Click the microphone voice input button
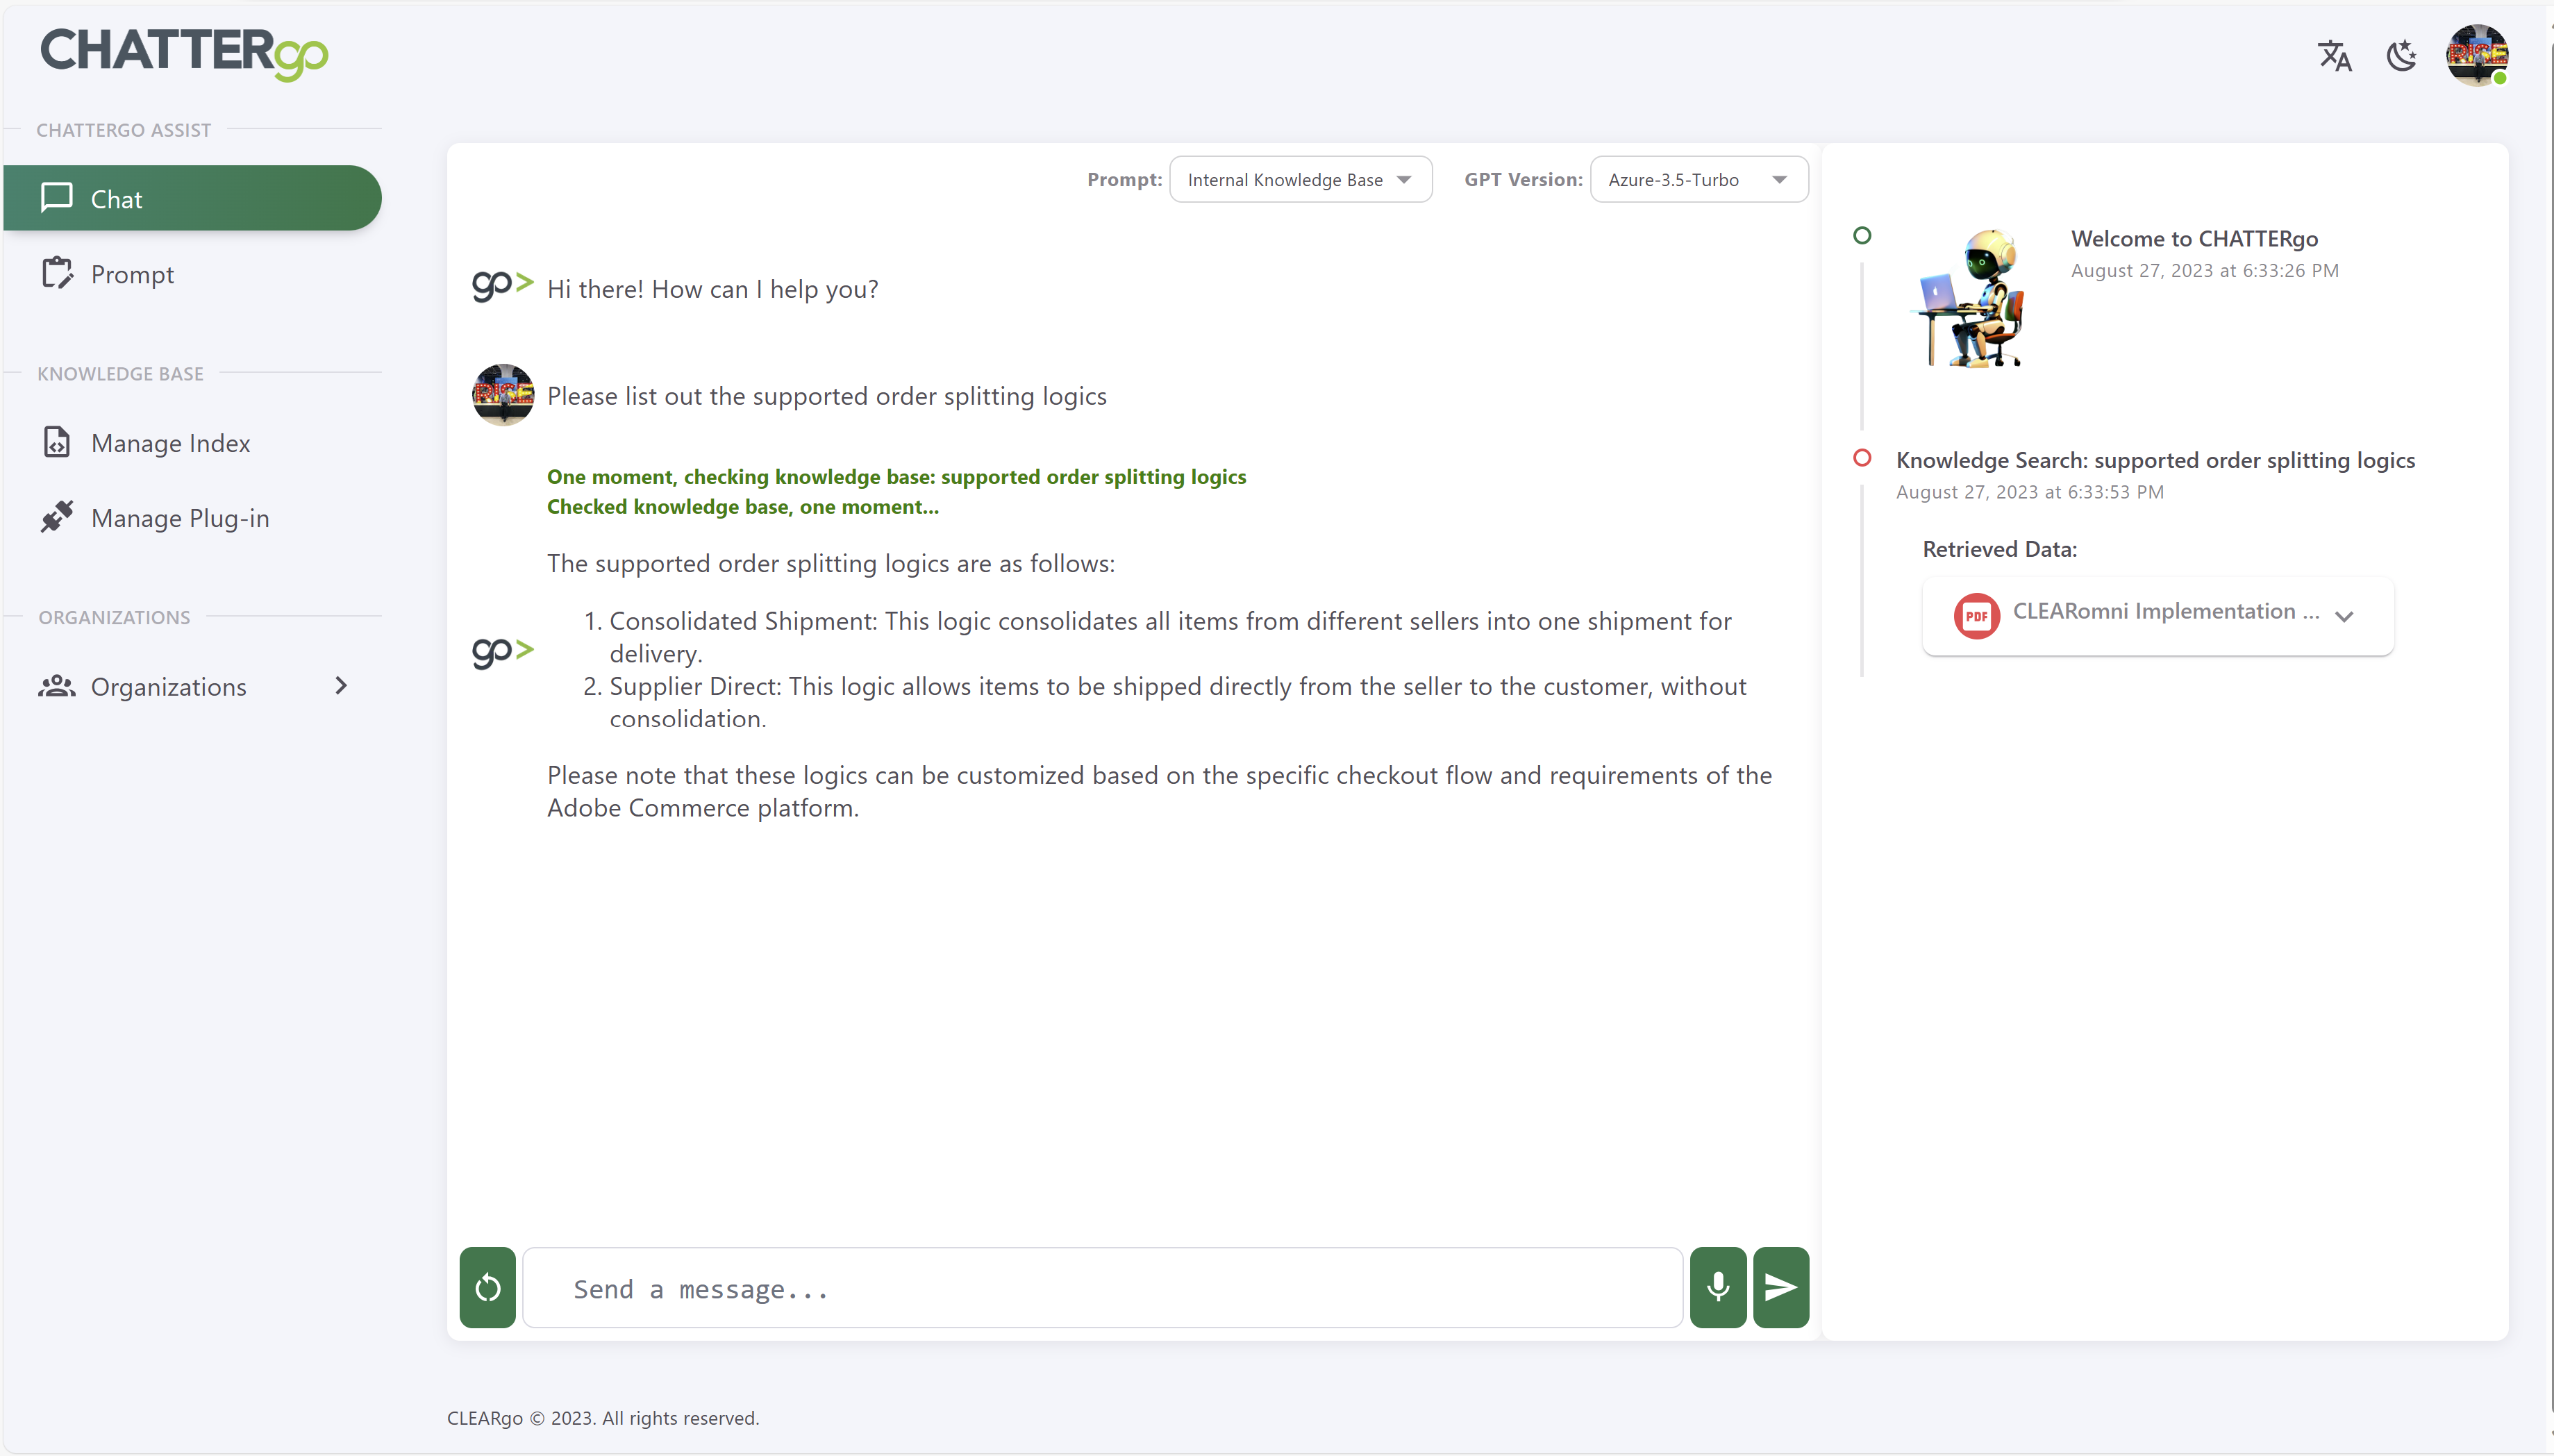The height and width of the screenshot is (1456, 2554). tap(1718, 1287)
